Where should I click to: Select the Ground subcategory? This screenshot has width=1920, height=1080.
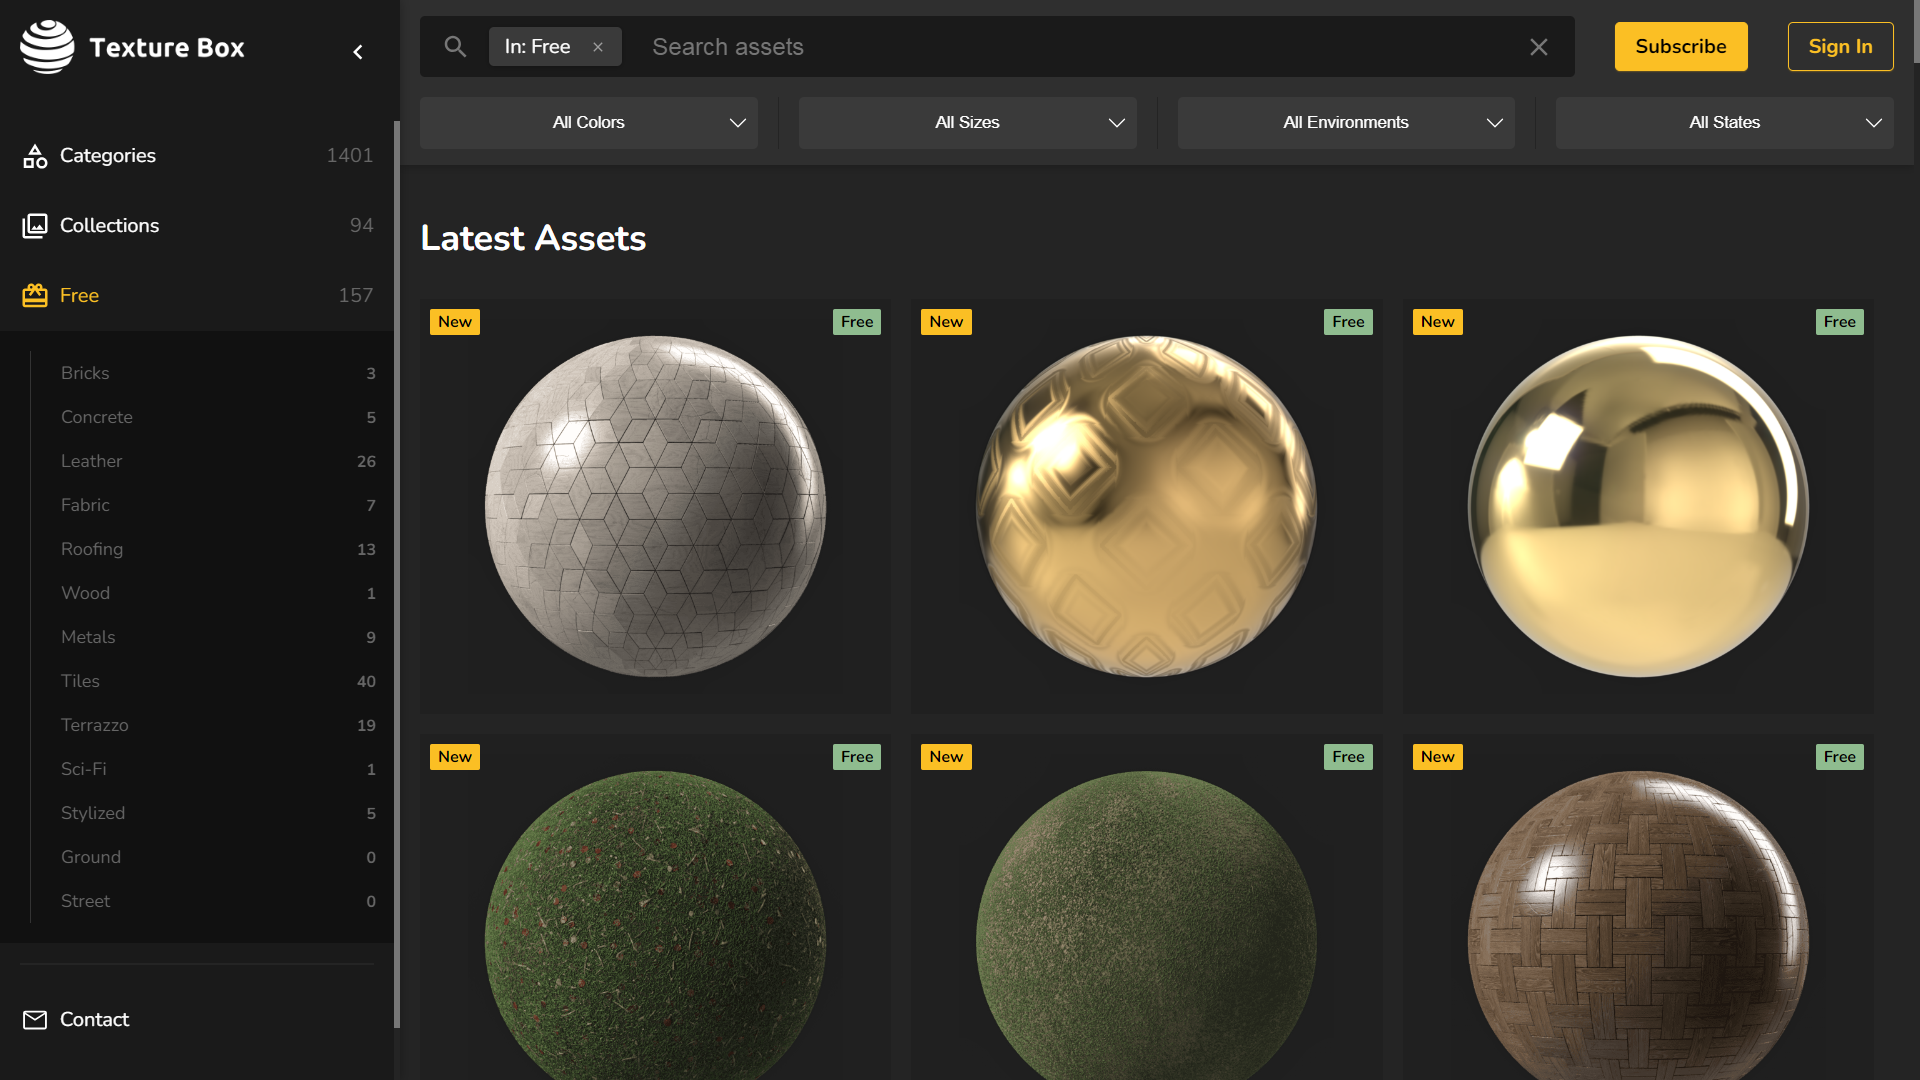(x=218, y=857)
